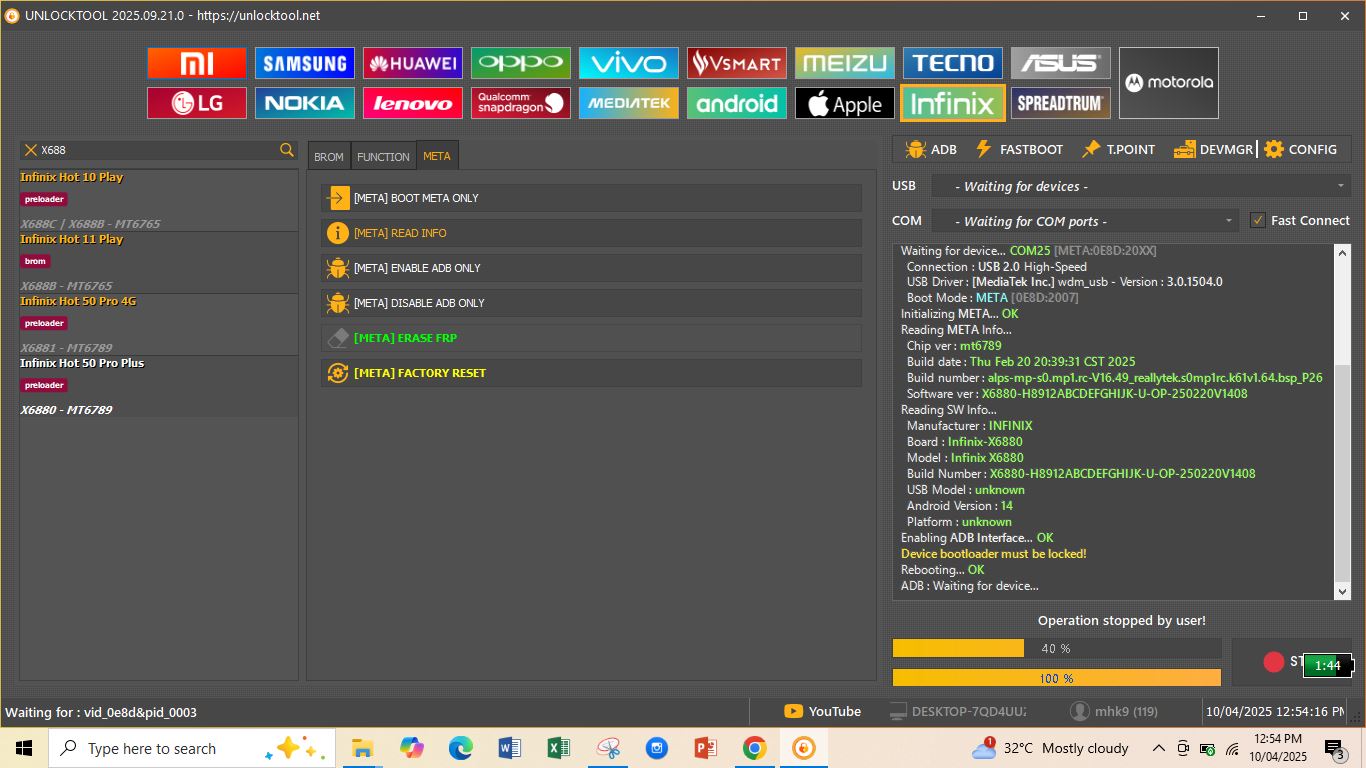Open the Huawei brand section

[x=412, y=63]
